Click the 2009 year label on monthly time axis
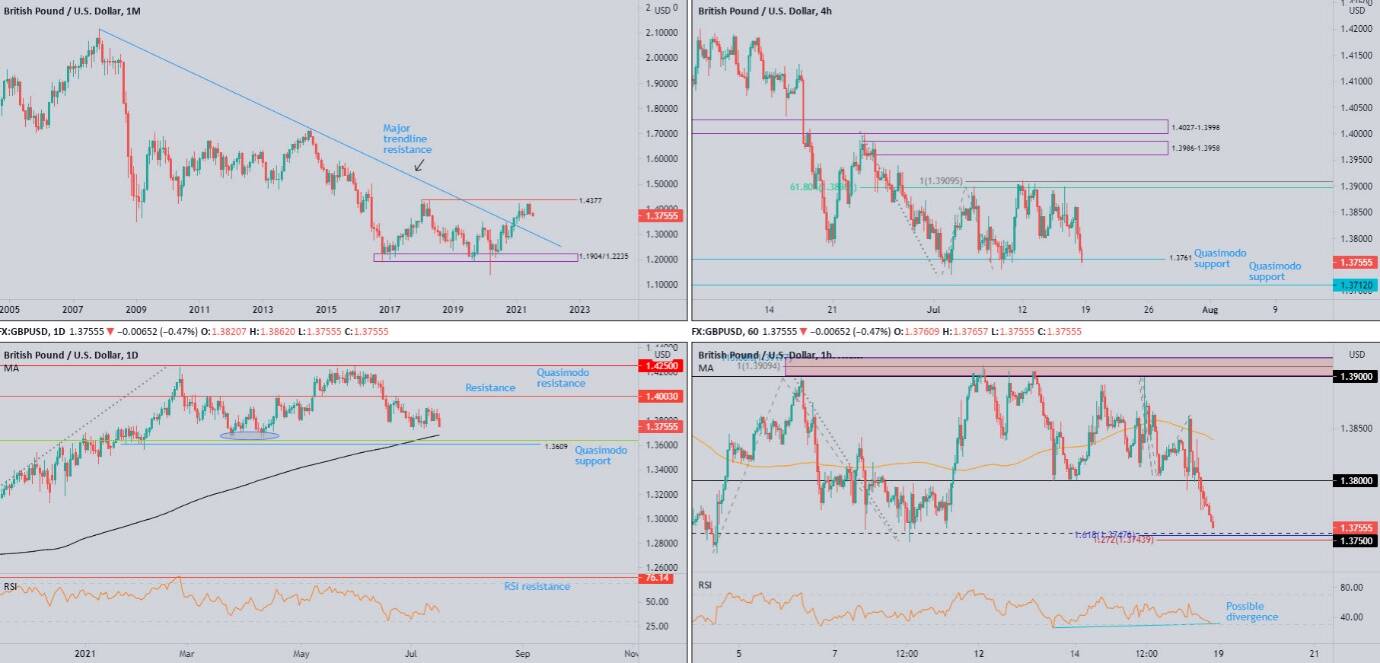Screen dimensions: 1380x663 (x=136, y=311)
